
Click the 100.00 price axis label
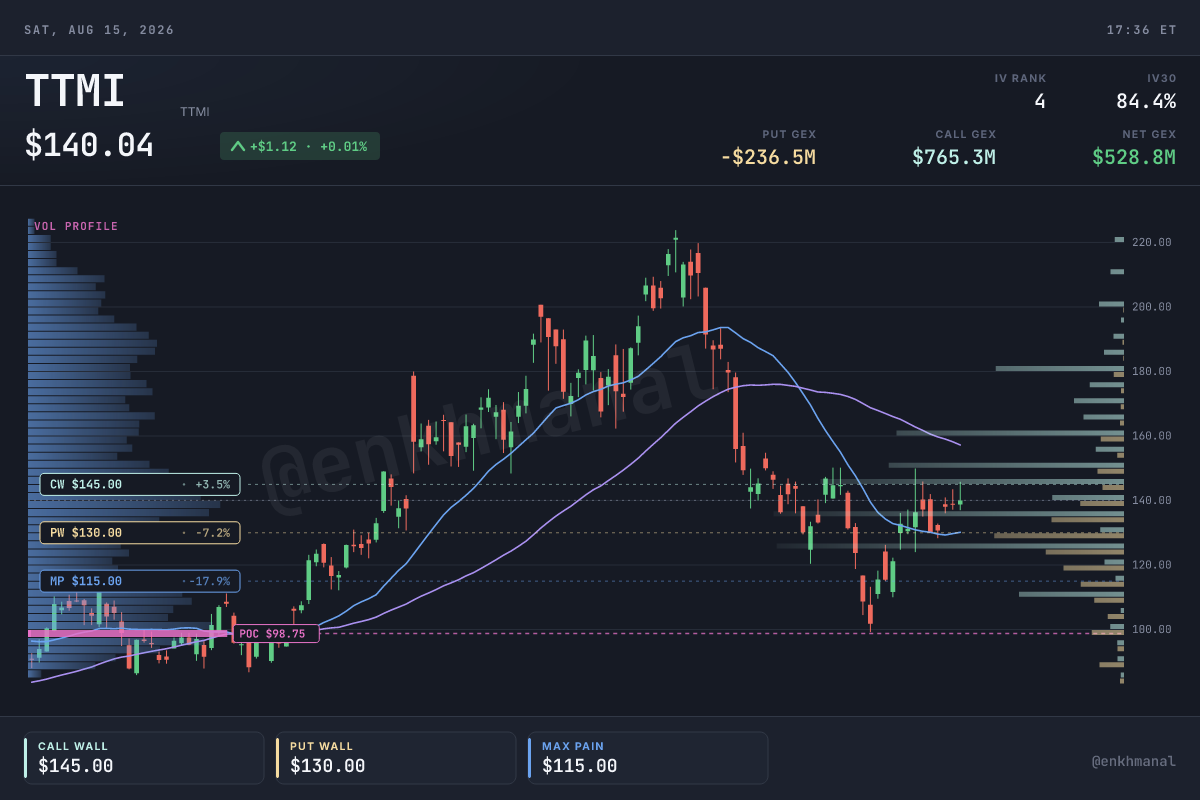(x=1151, y=629)
